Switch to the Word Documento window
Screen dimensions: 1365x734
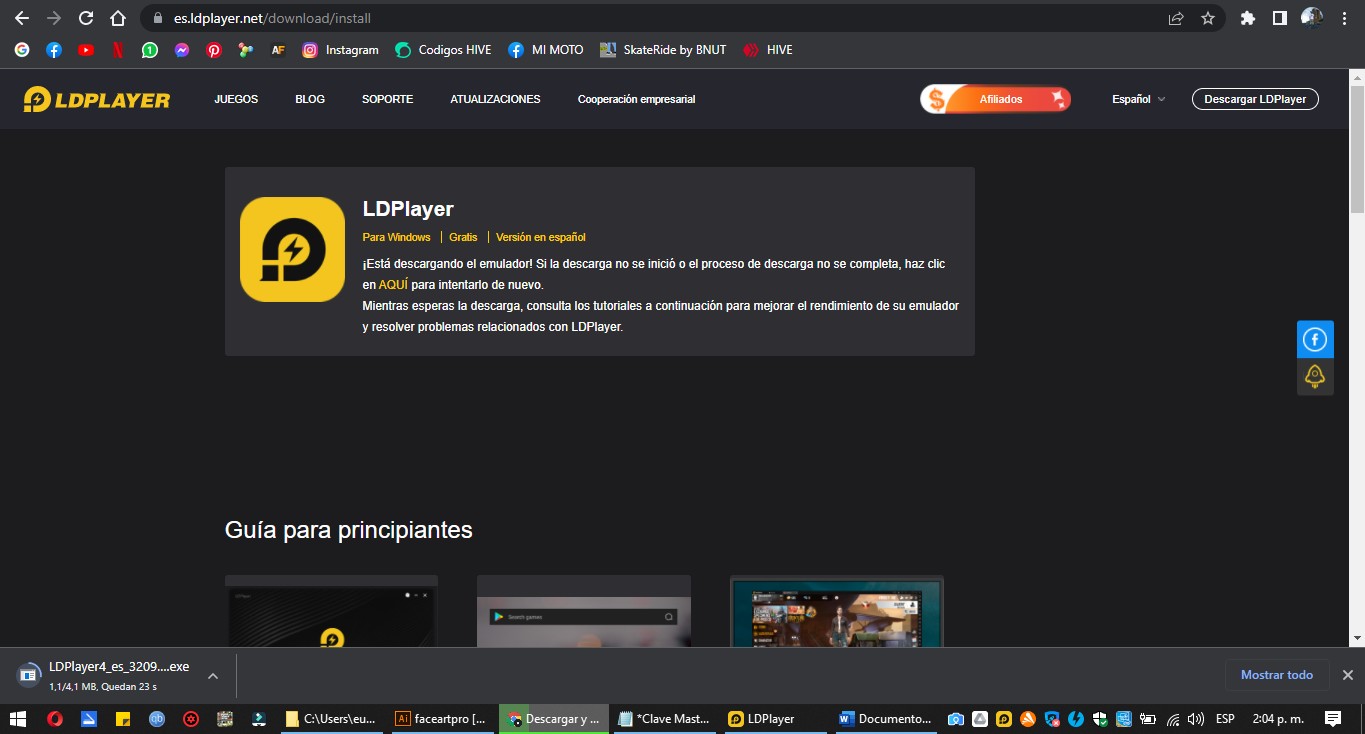[x=884, y=718]
